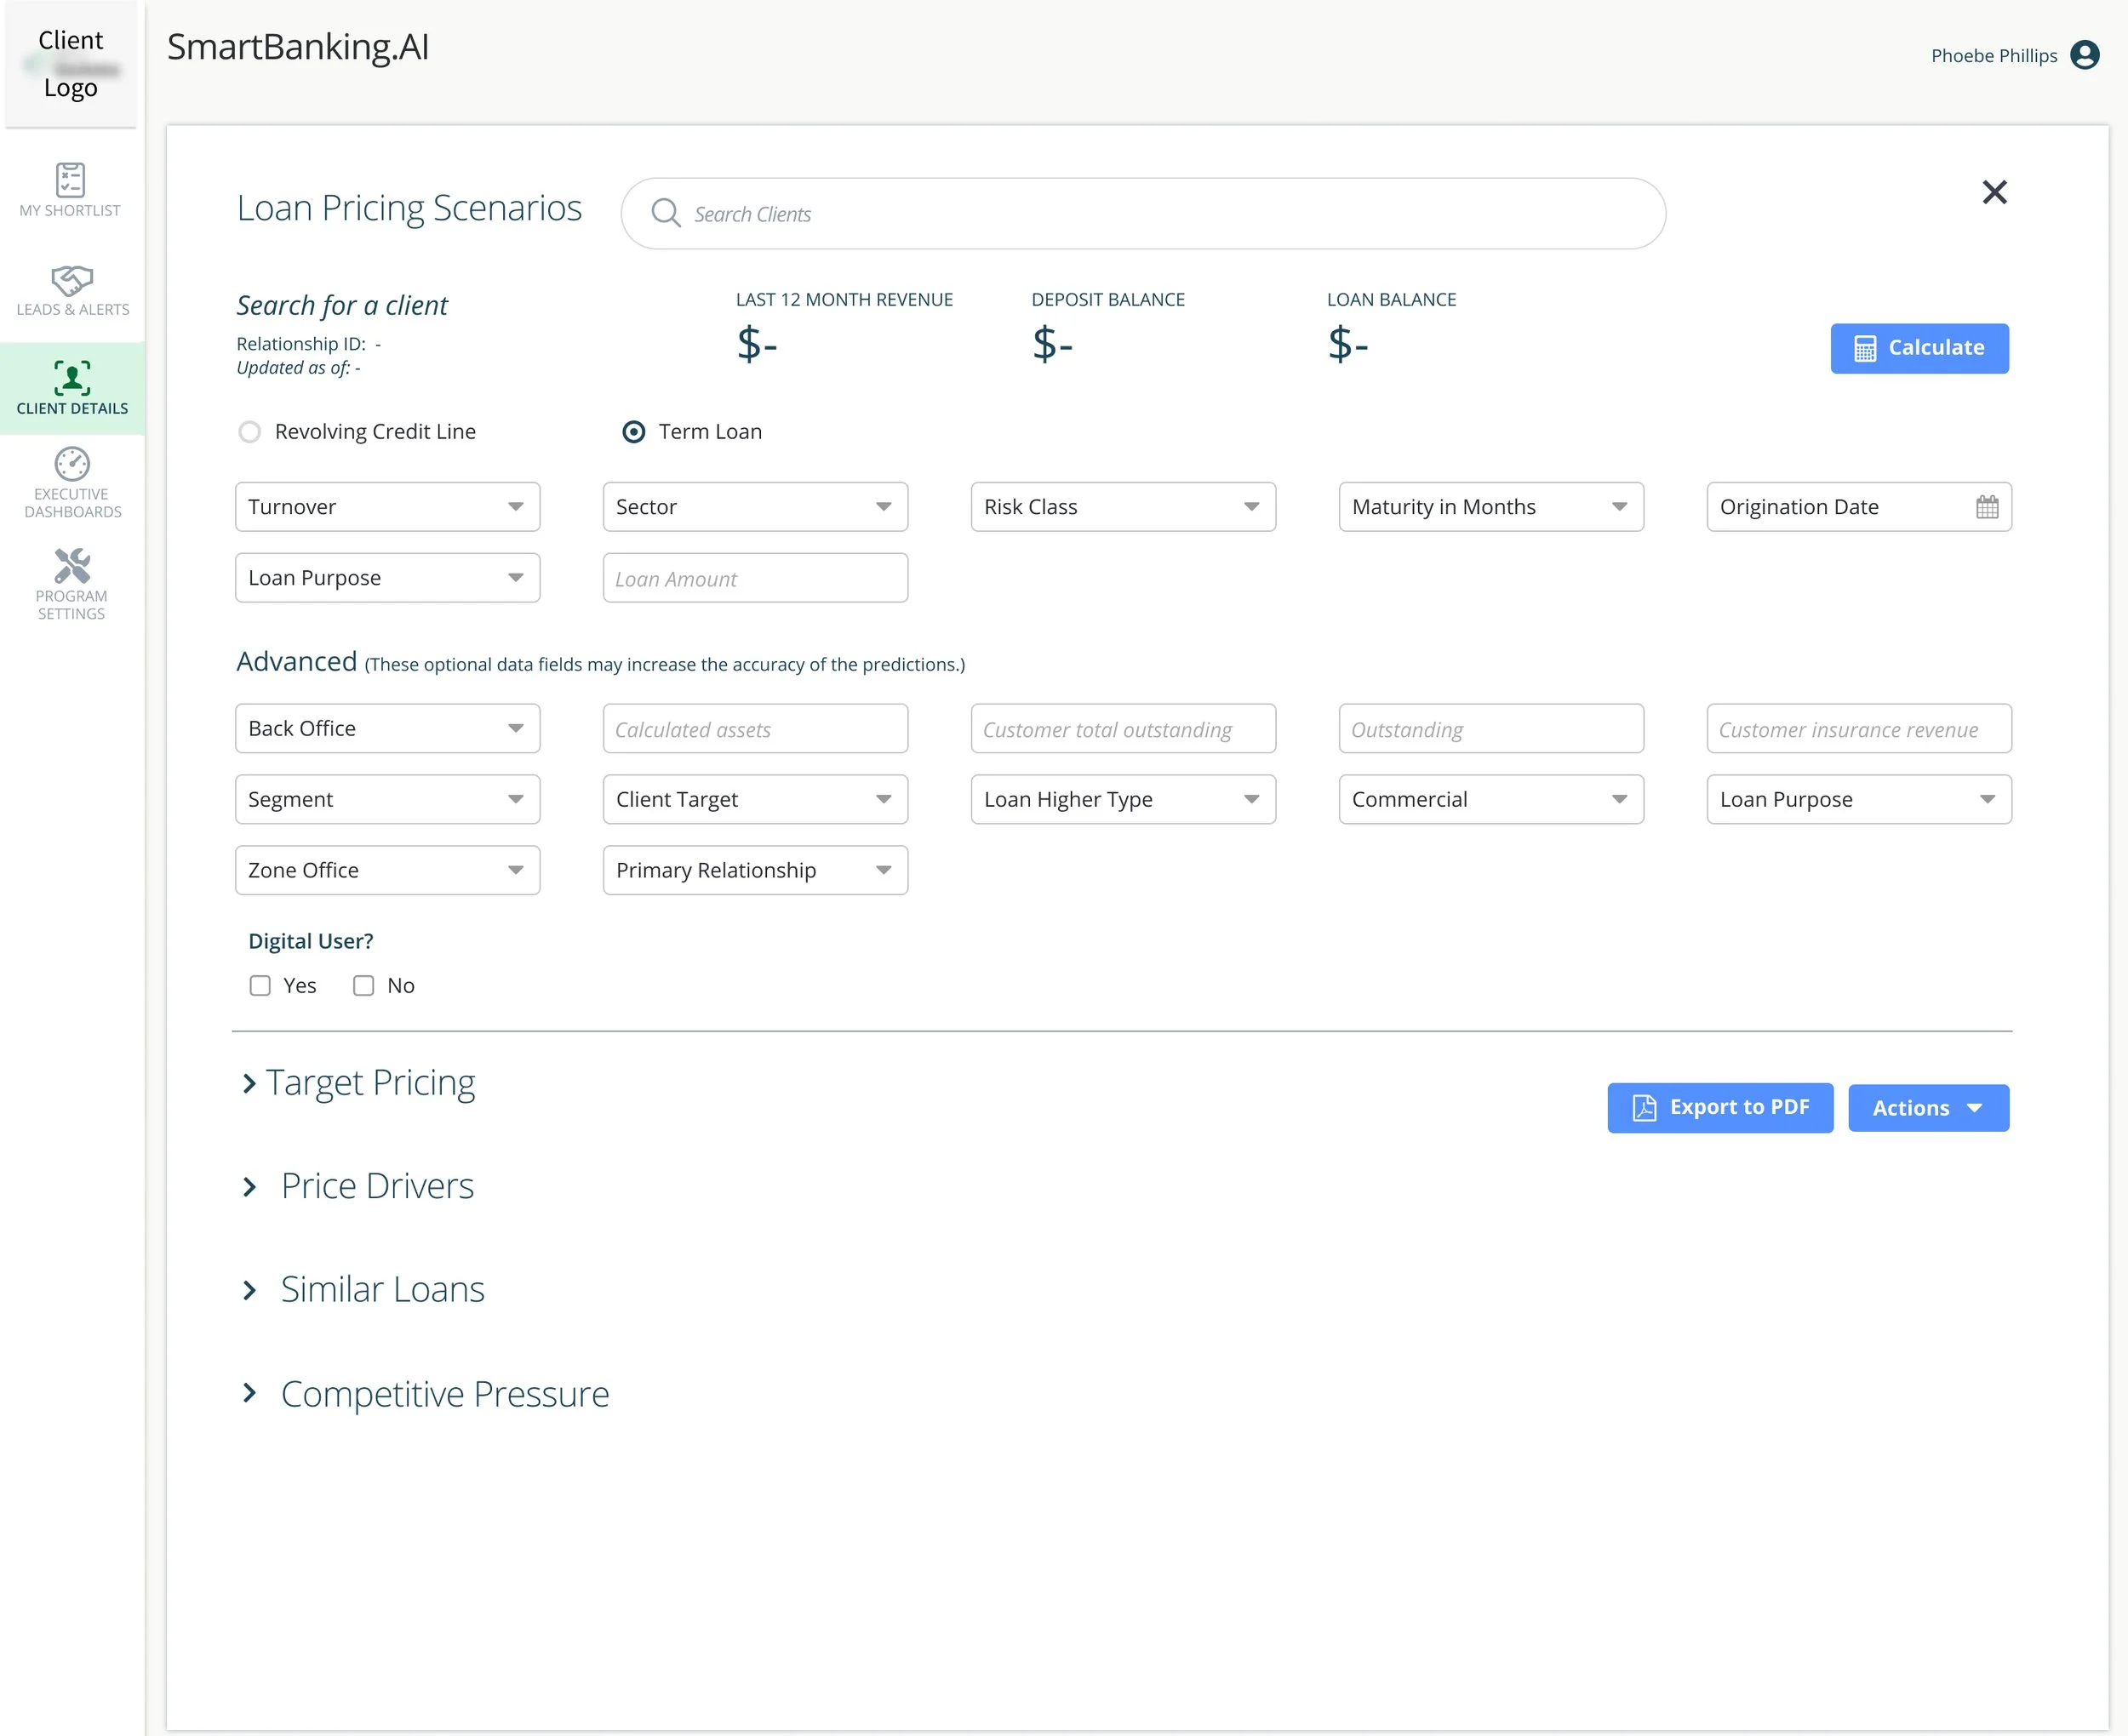2128x1736 pixels.
Task: Click the Client Details person icon
Action: 72,378
